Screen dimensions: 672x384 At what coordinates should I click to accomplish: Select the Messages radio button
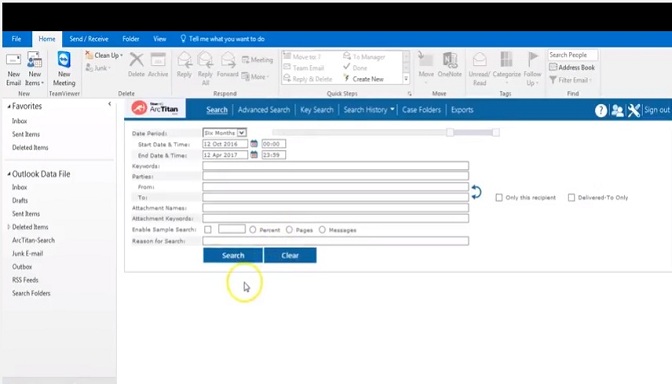point(322,230)
